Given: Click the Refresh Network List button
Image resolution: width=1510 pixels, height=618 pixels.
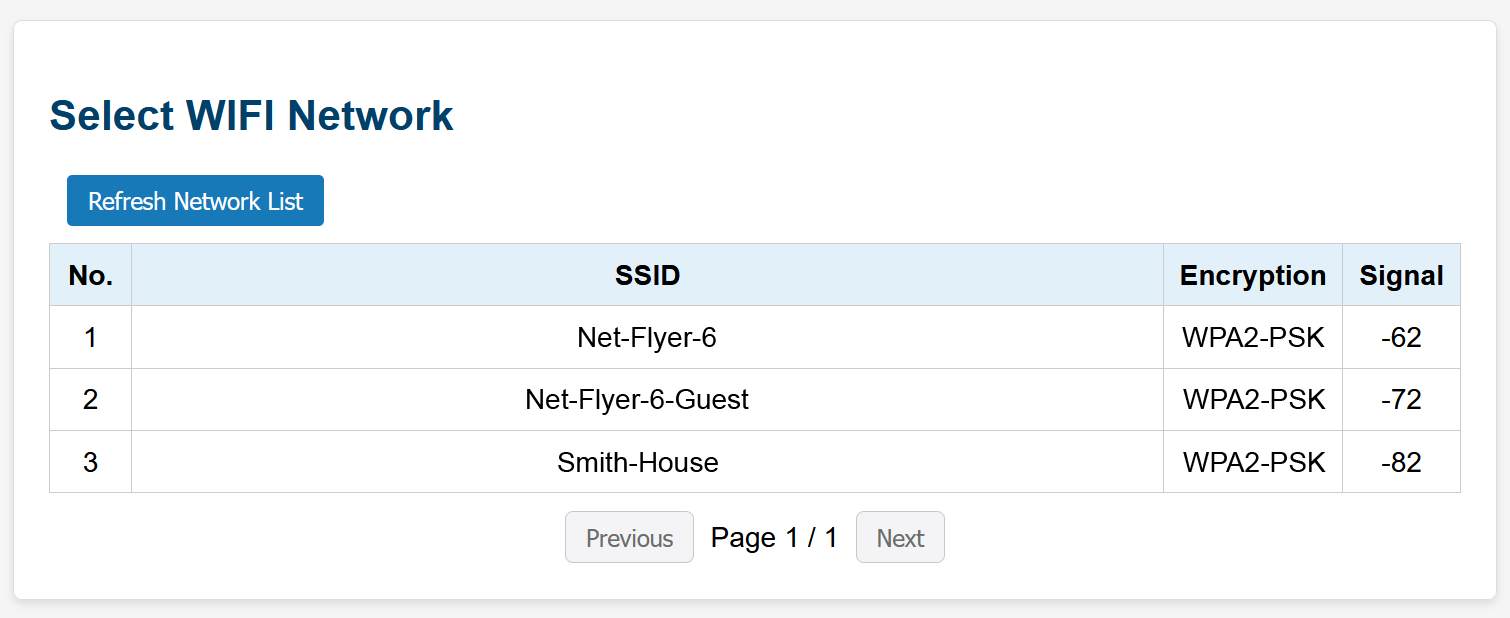Looking at the screenshot, I should coord(195,201).
